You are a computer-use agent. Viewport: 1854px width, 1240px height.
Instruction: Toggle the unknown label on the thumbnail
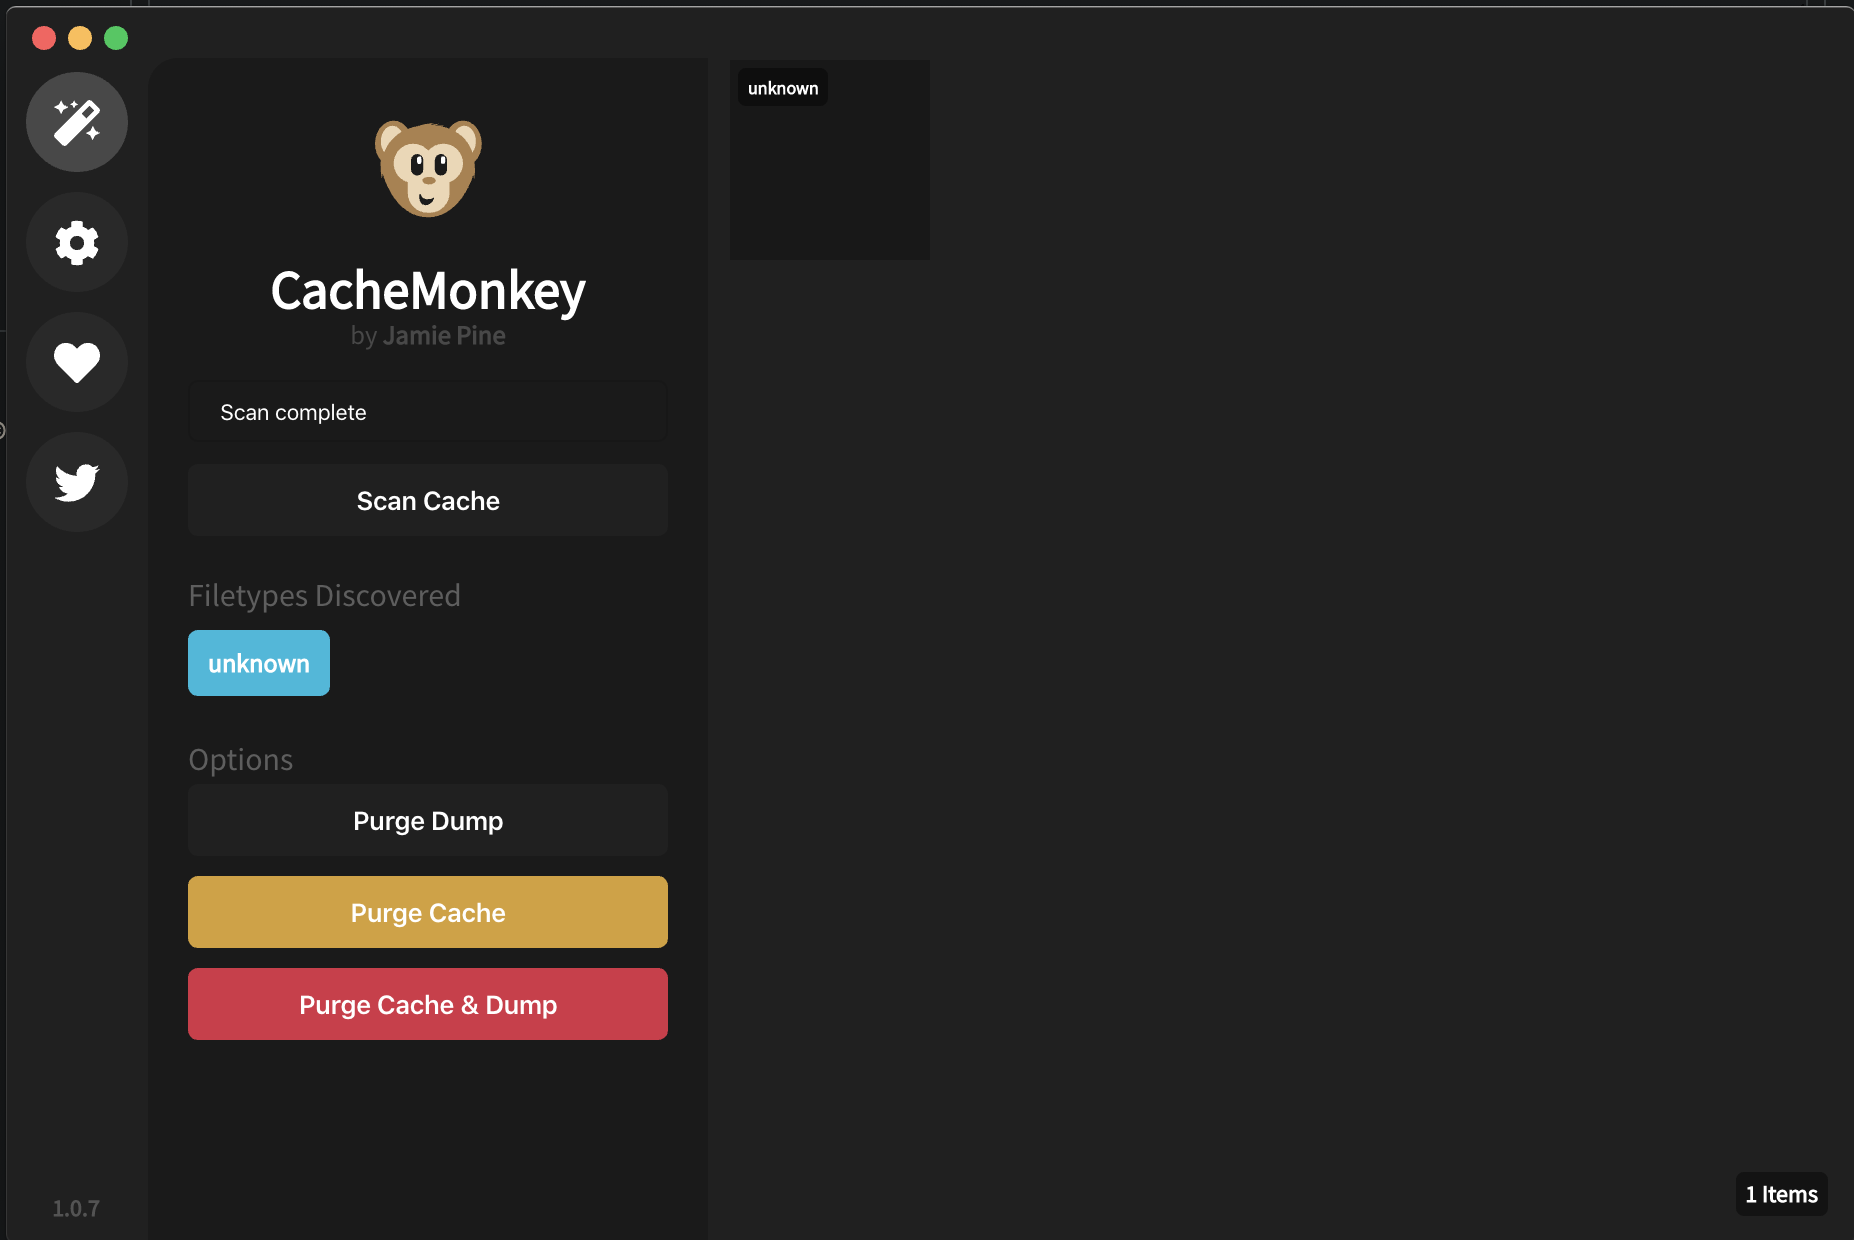click(782, 87)
